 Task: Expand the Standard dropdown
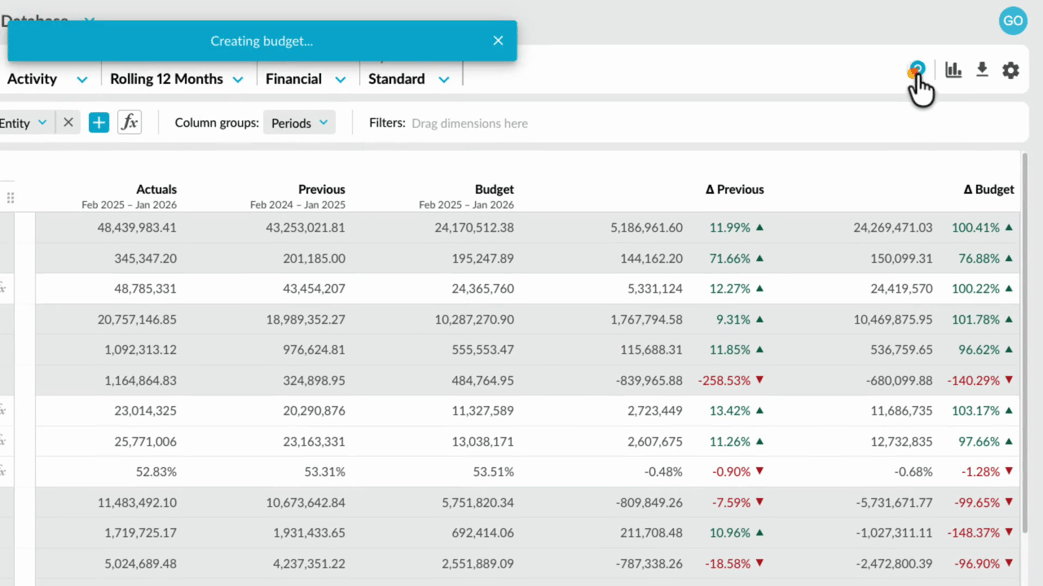(x=408, y=79)
